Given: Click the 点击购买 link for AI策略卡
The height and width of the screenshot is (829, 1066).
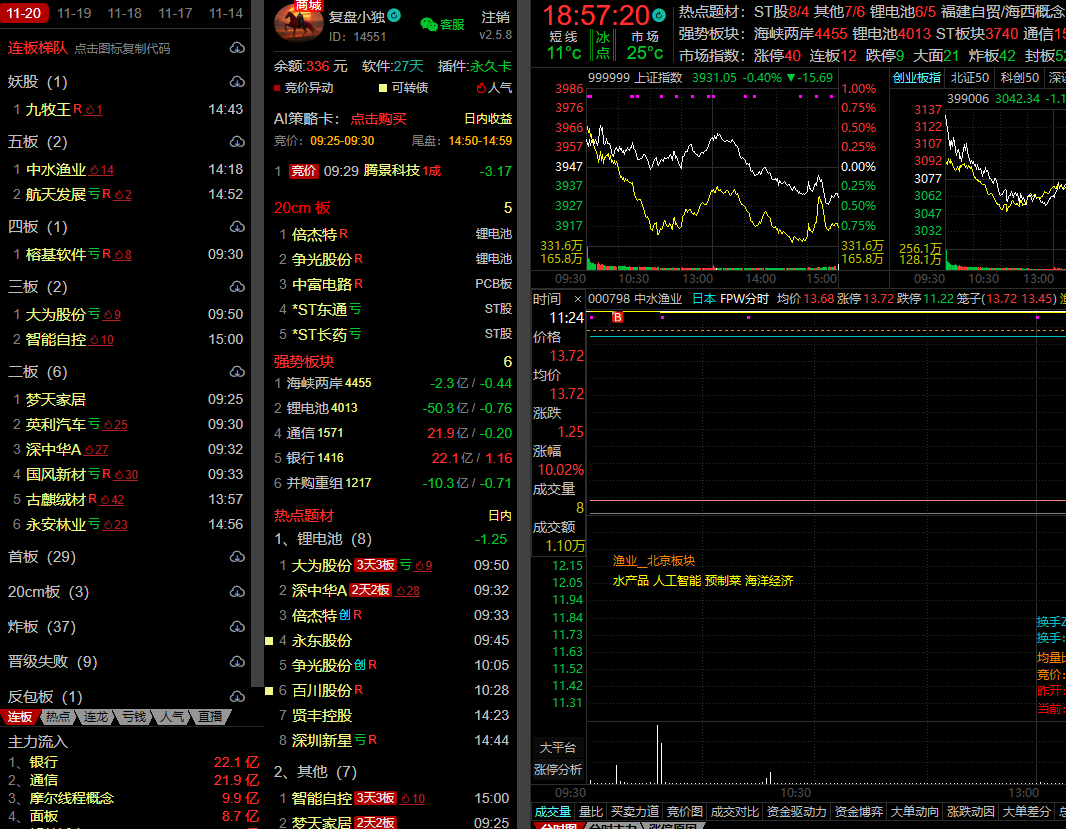Looking at the screenshot, I should click(x=378, y=119).
